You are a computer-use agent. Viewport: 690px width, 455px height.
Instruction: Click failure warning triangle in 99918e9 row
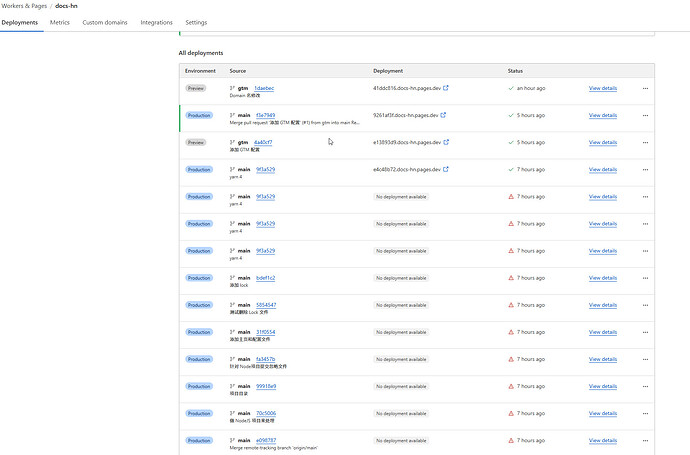coord(511,386)
